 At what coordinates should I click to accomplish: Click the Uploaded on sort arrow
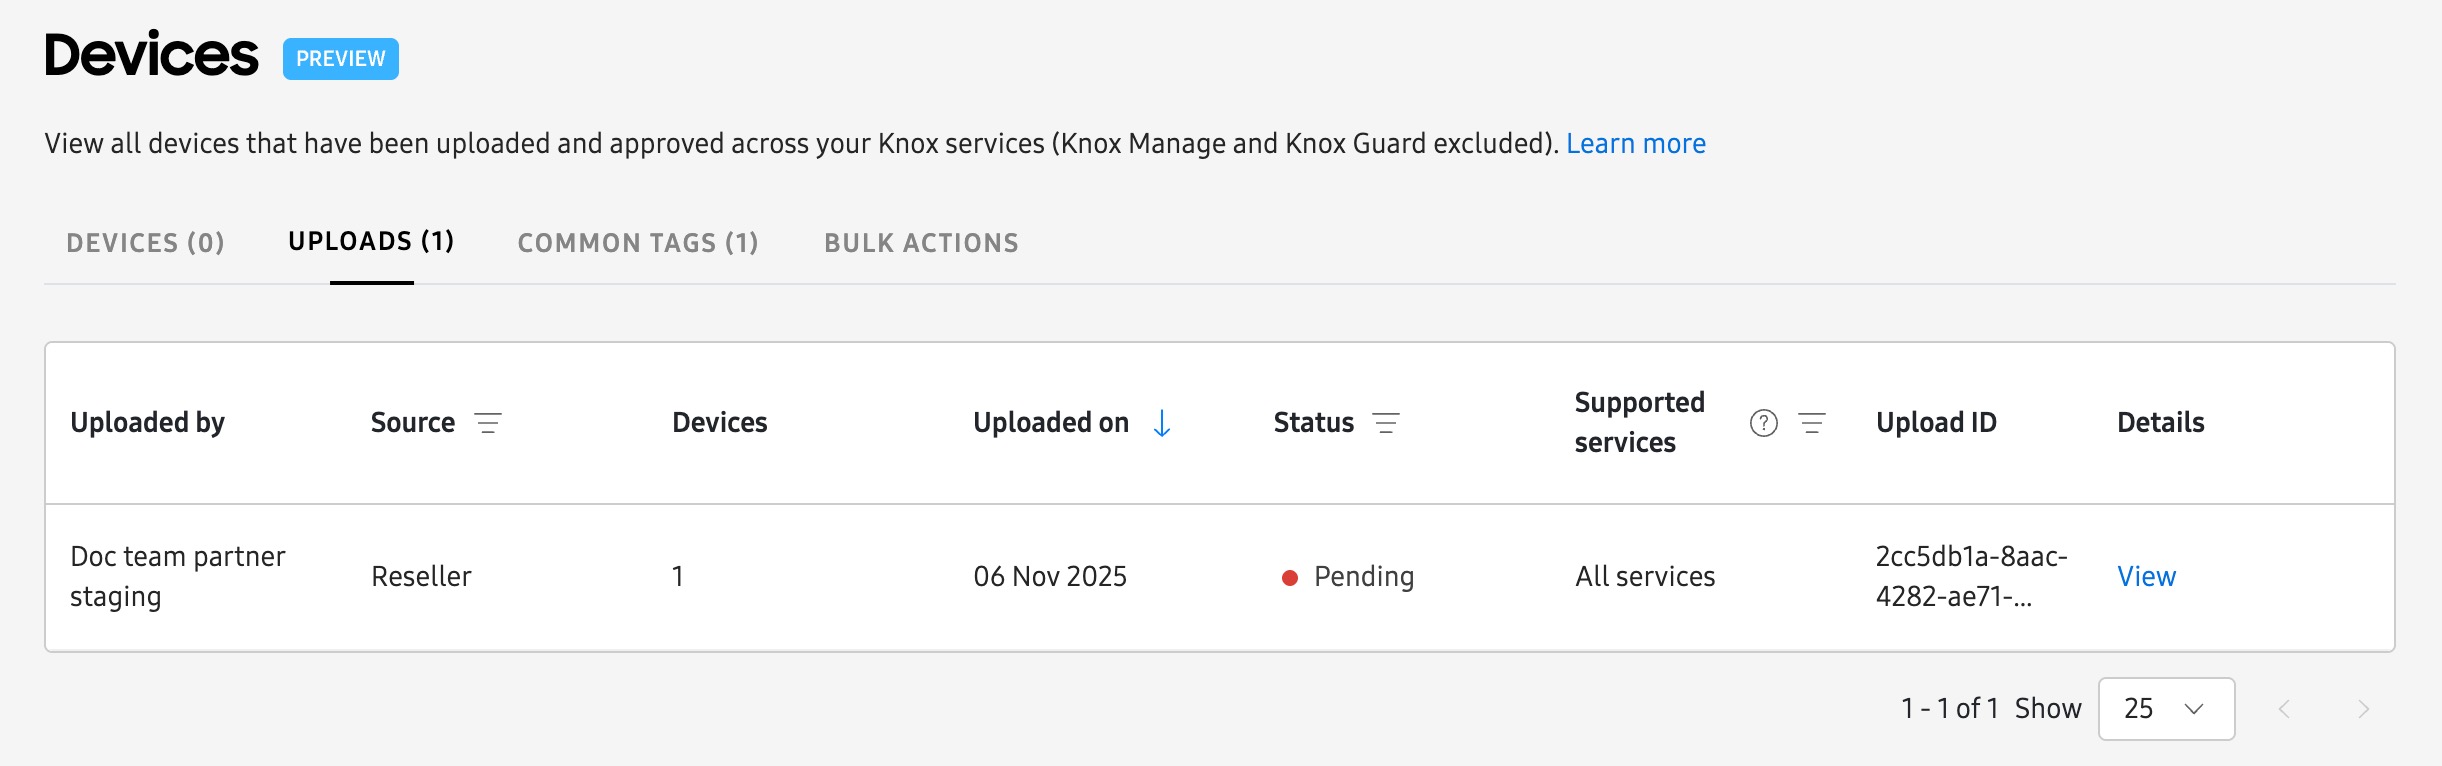click(1162, 423)
